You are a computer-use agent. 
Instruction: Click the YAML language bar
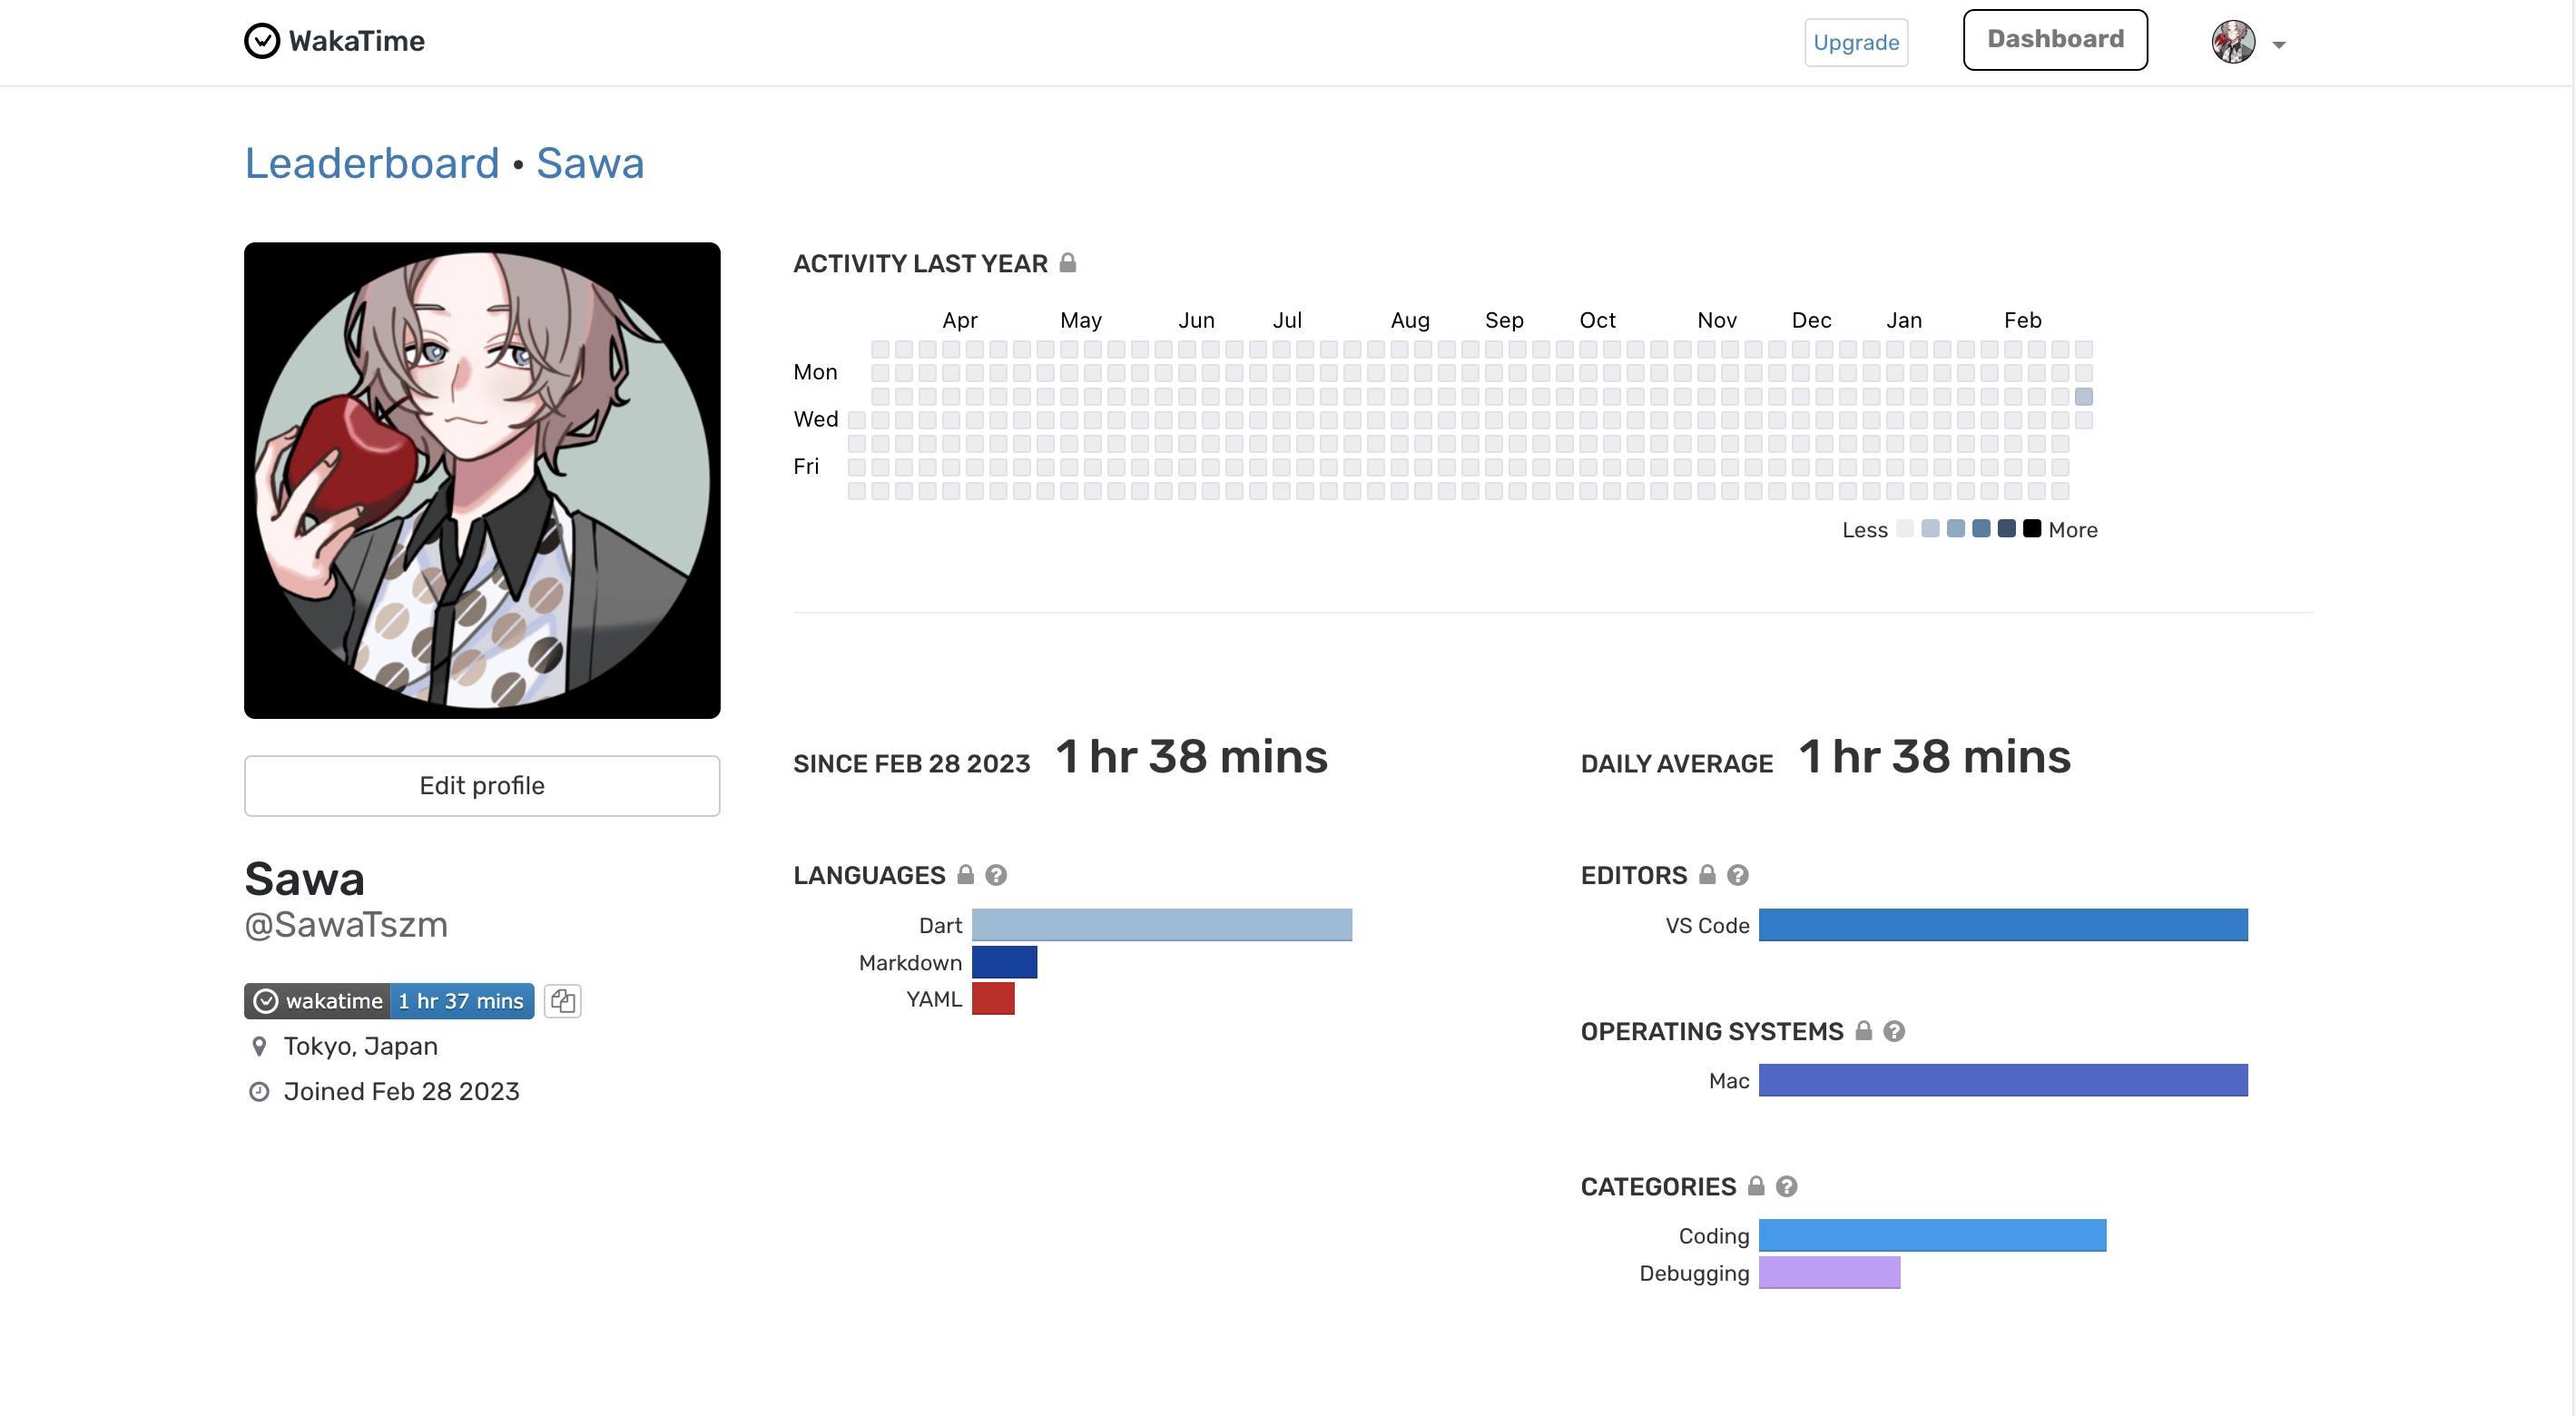pyautogui.click(x=993, y=999)
